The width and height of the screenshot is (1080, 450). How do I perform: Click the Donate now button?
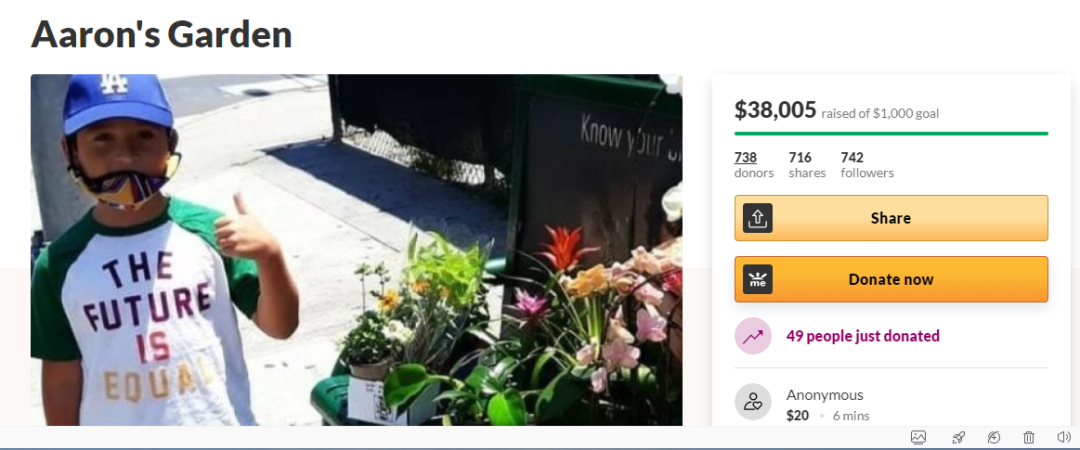(891, 279)
